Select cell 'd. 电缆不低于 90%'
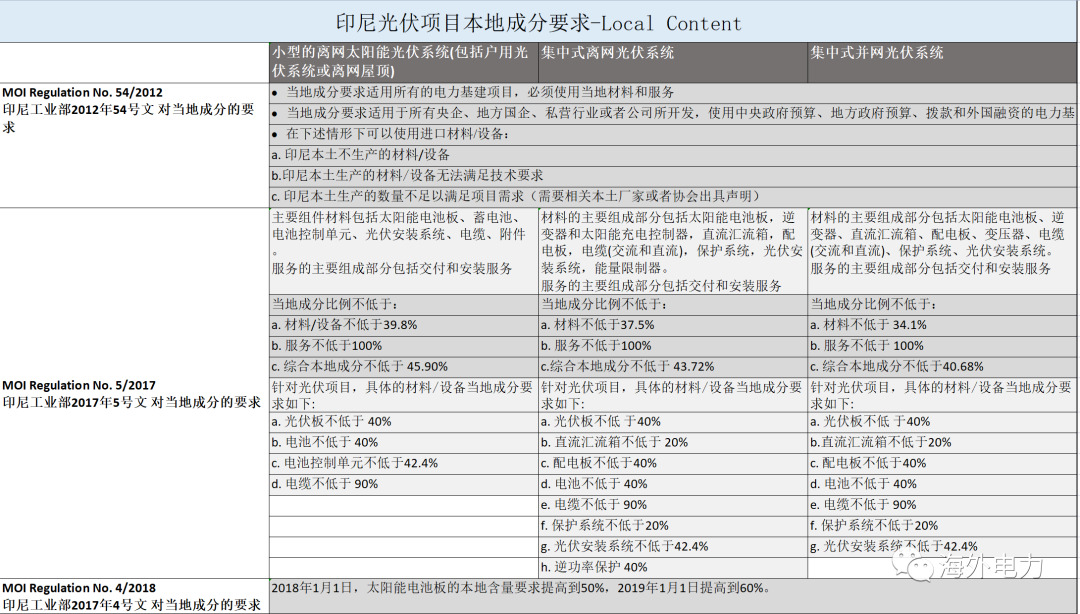The width and height of the screenshot is (1080, 614). [404, 484]
